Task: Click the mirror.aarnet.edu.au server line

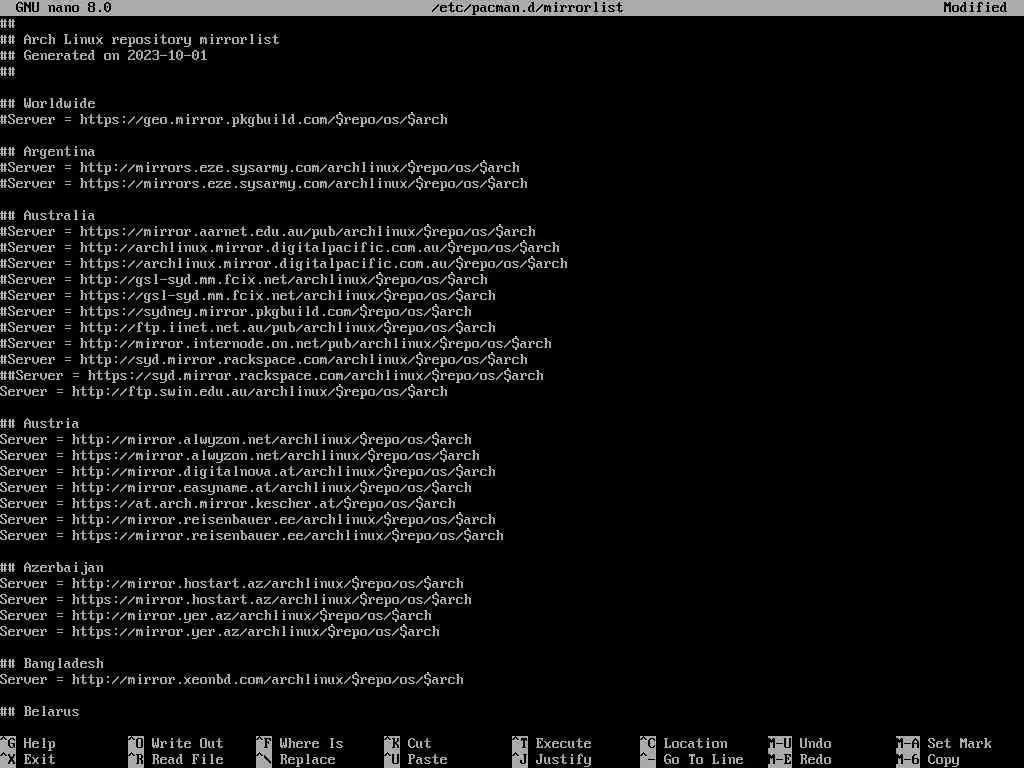Action: 268,231
